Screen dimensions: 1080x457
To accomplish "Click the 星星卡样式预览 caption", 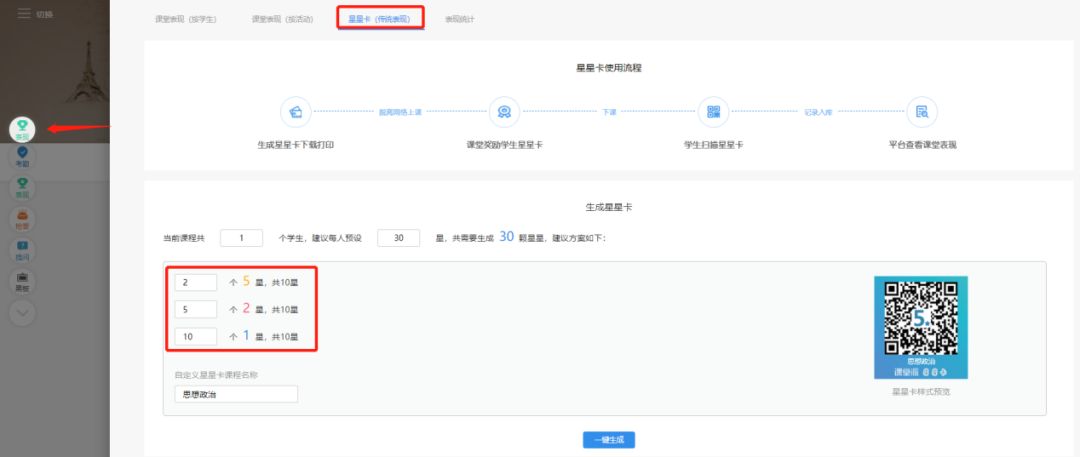I will [921, 392].
